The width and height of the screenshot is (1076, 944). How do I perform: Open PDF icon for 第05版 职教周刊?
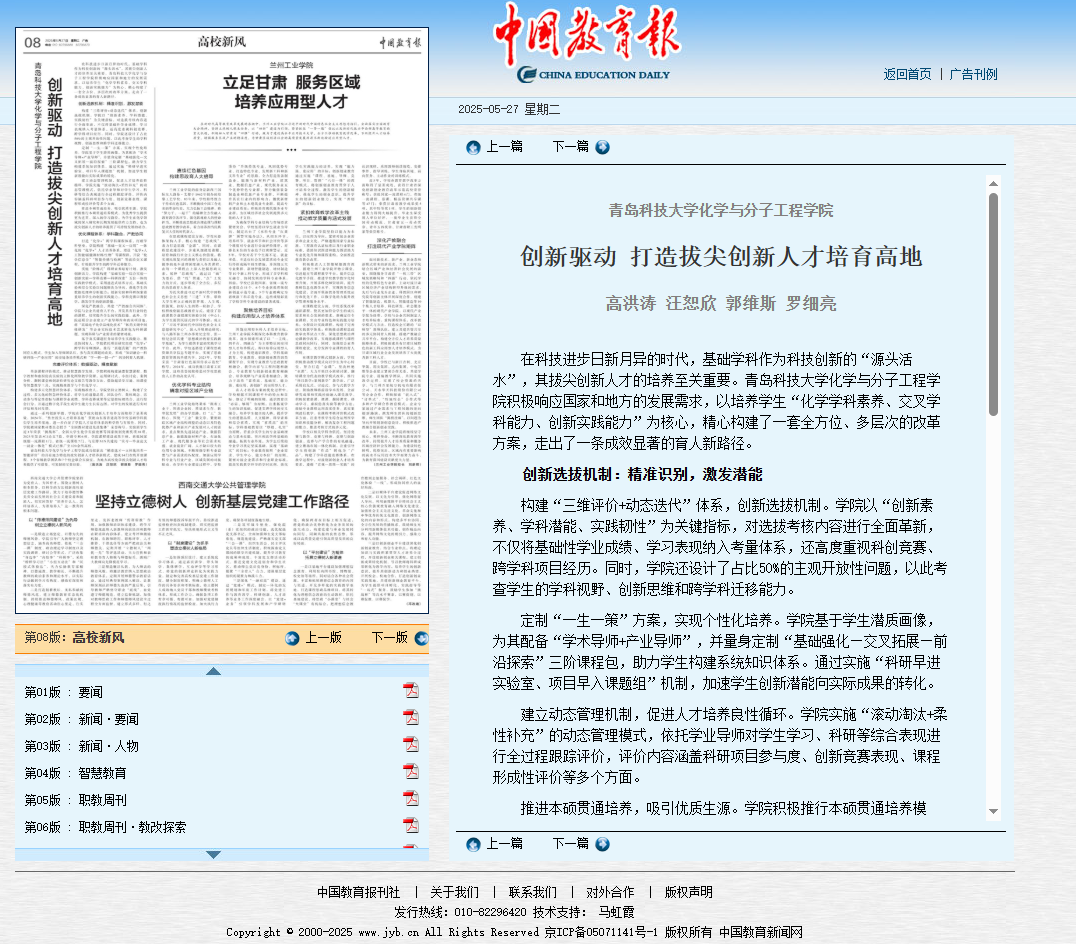[x=410, y=798]
